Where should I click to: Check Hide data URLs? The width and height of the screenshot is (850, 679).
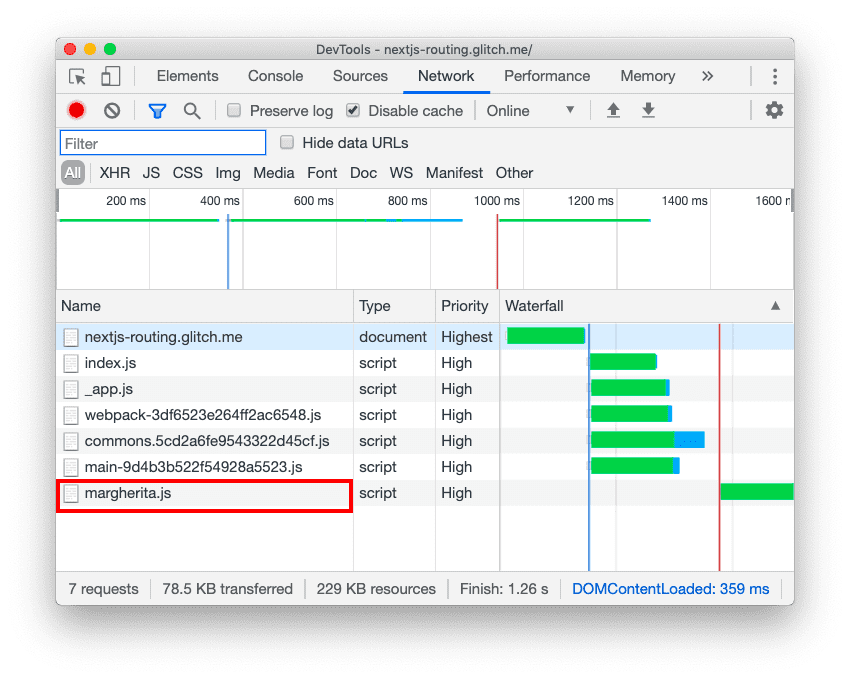pyautogui.click(x=287, y=142)
